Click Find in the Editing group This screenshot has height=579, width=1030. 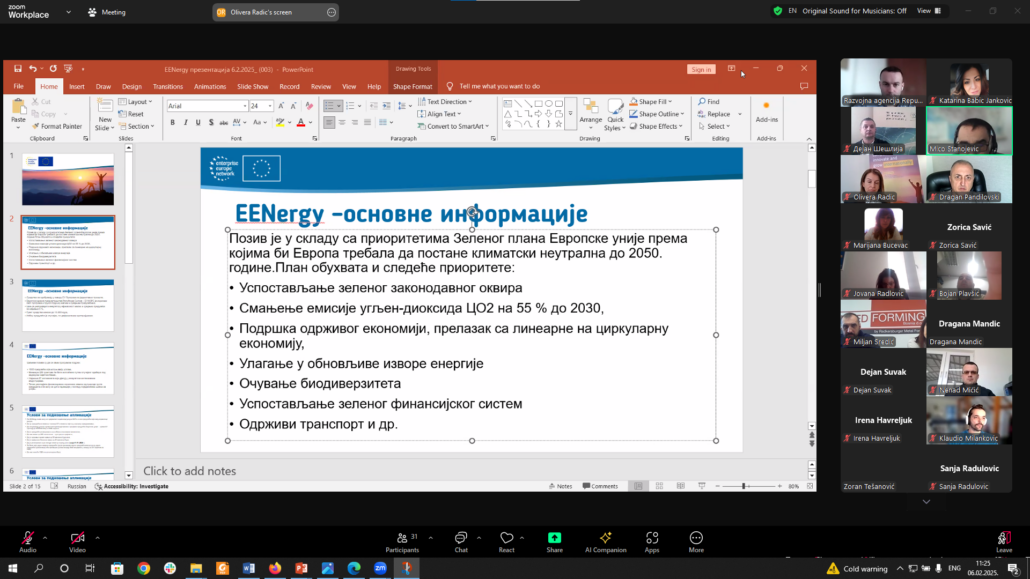click(709, 102)
